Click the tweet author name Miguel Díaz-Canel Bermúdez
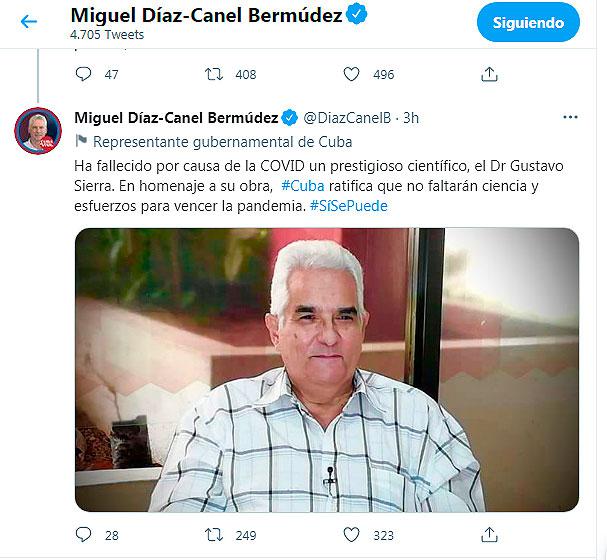 [x=176, y=118]
